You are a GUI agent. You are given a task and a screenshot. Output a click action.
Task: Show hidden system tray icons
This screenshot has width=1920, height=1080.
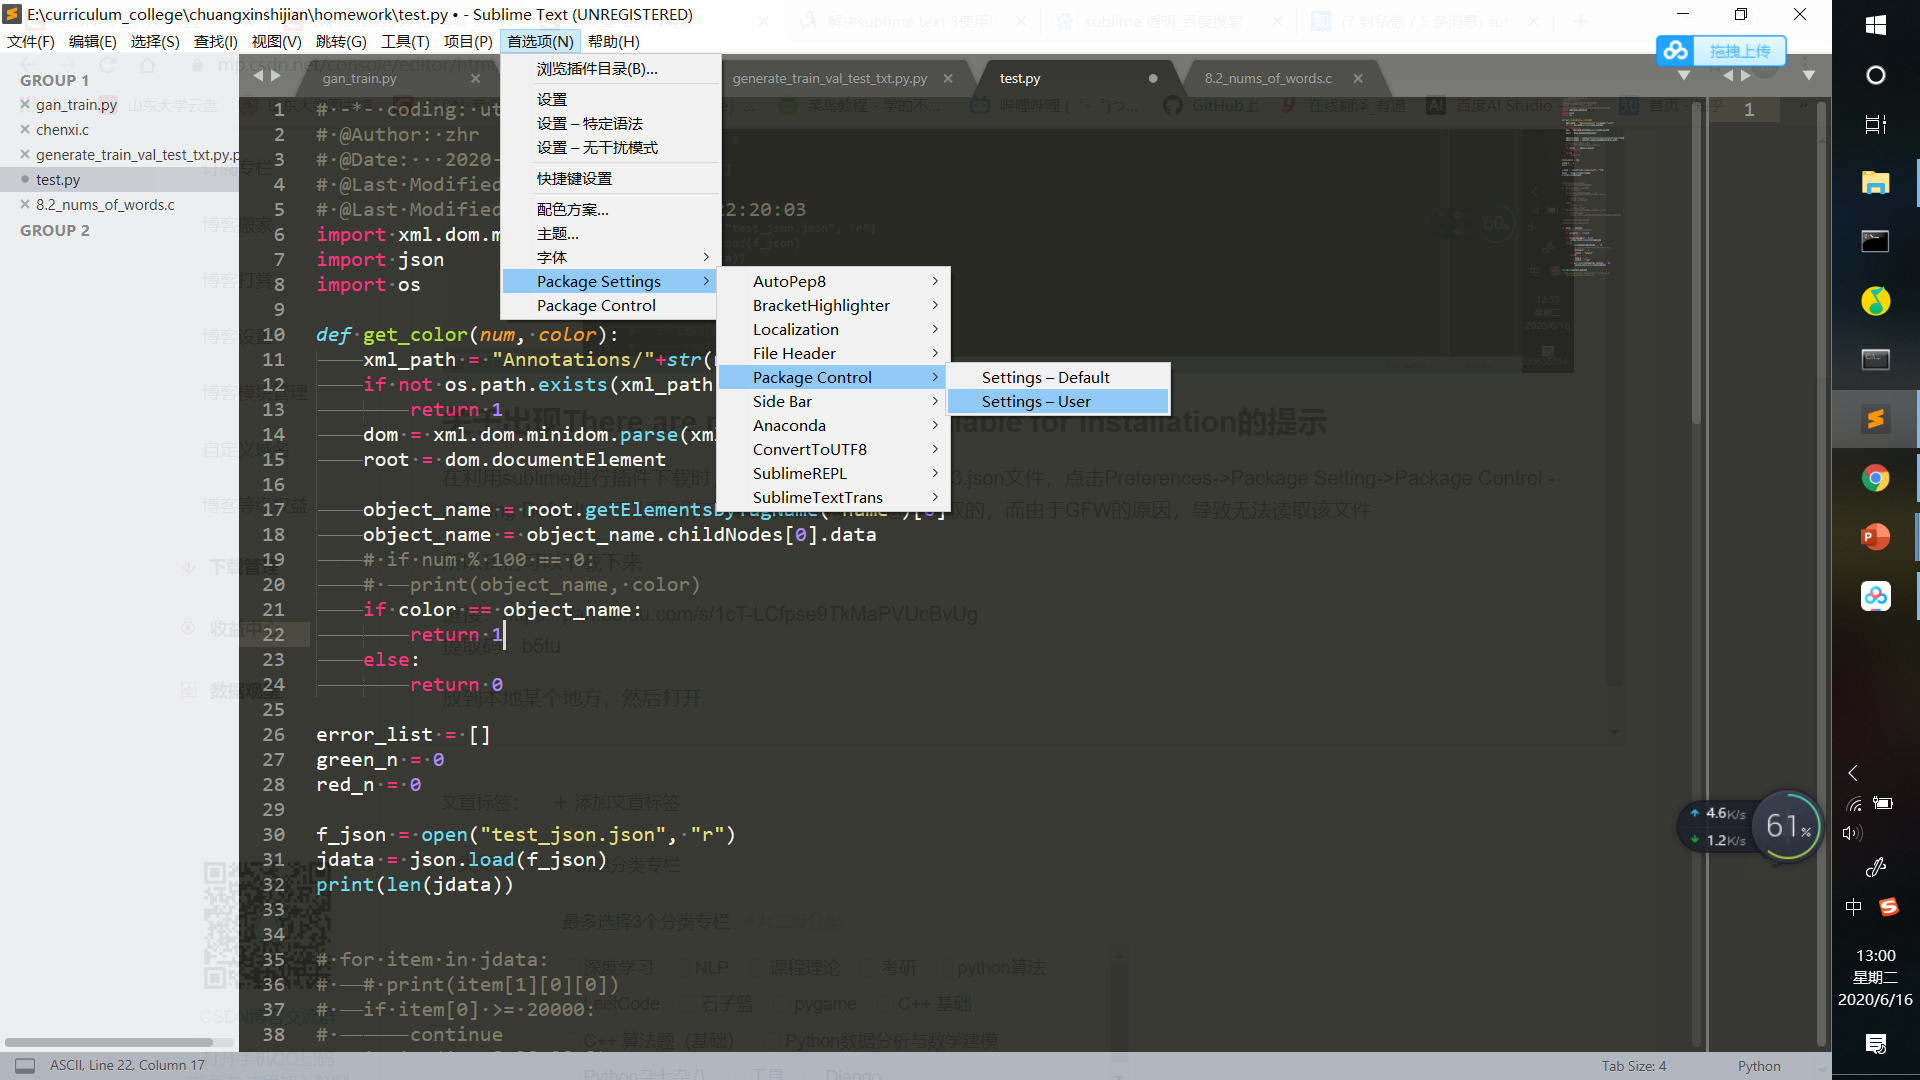[x=1853, y=773]
